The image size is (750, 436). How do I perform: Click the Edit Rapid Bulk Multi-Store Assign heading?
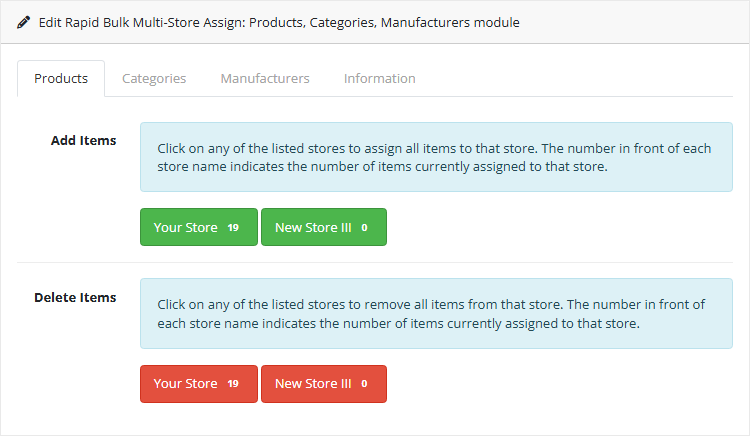point(279,22)
